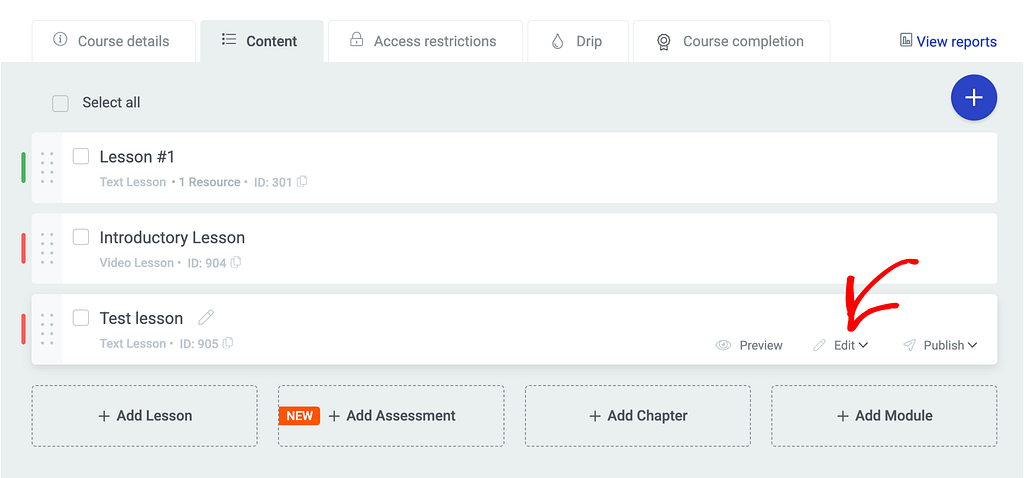This screenshot has height=478, width=1024.
Task: Click the Add Lesson button
Action: [x=144, y=416]
